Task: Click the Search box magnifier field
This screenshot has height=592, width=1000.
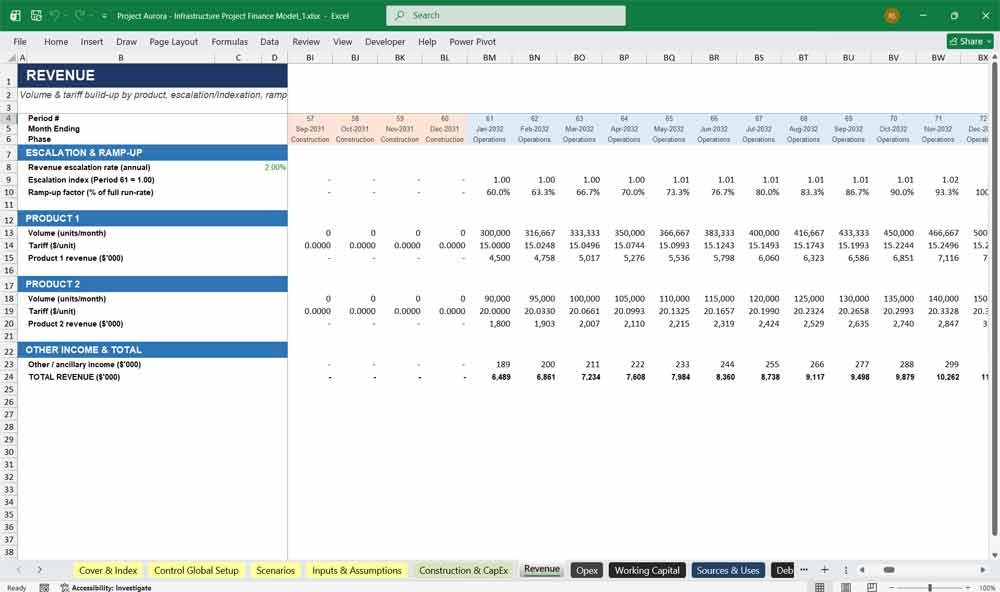Action: (506, 15)
